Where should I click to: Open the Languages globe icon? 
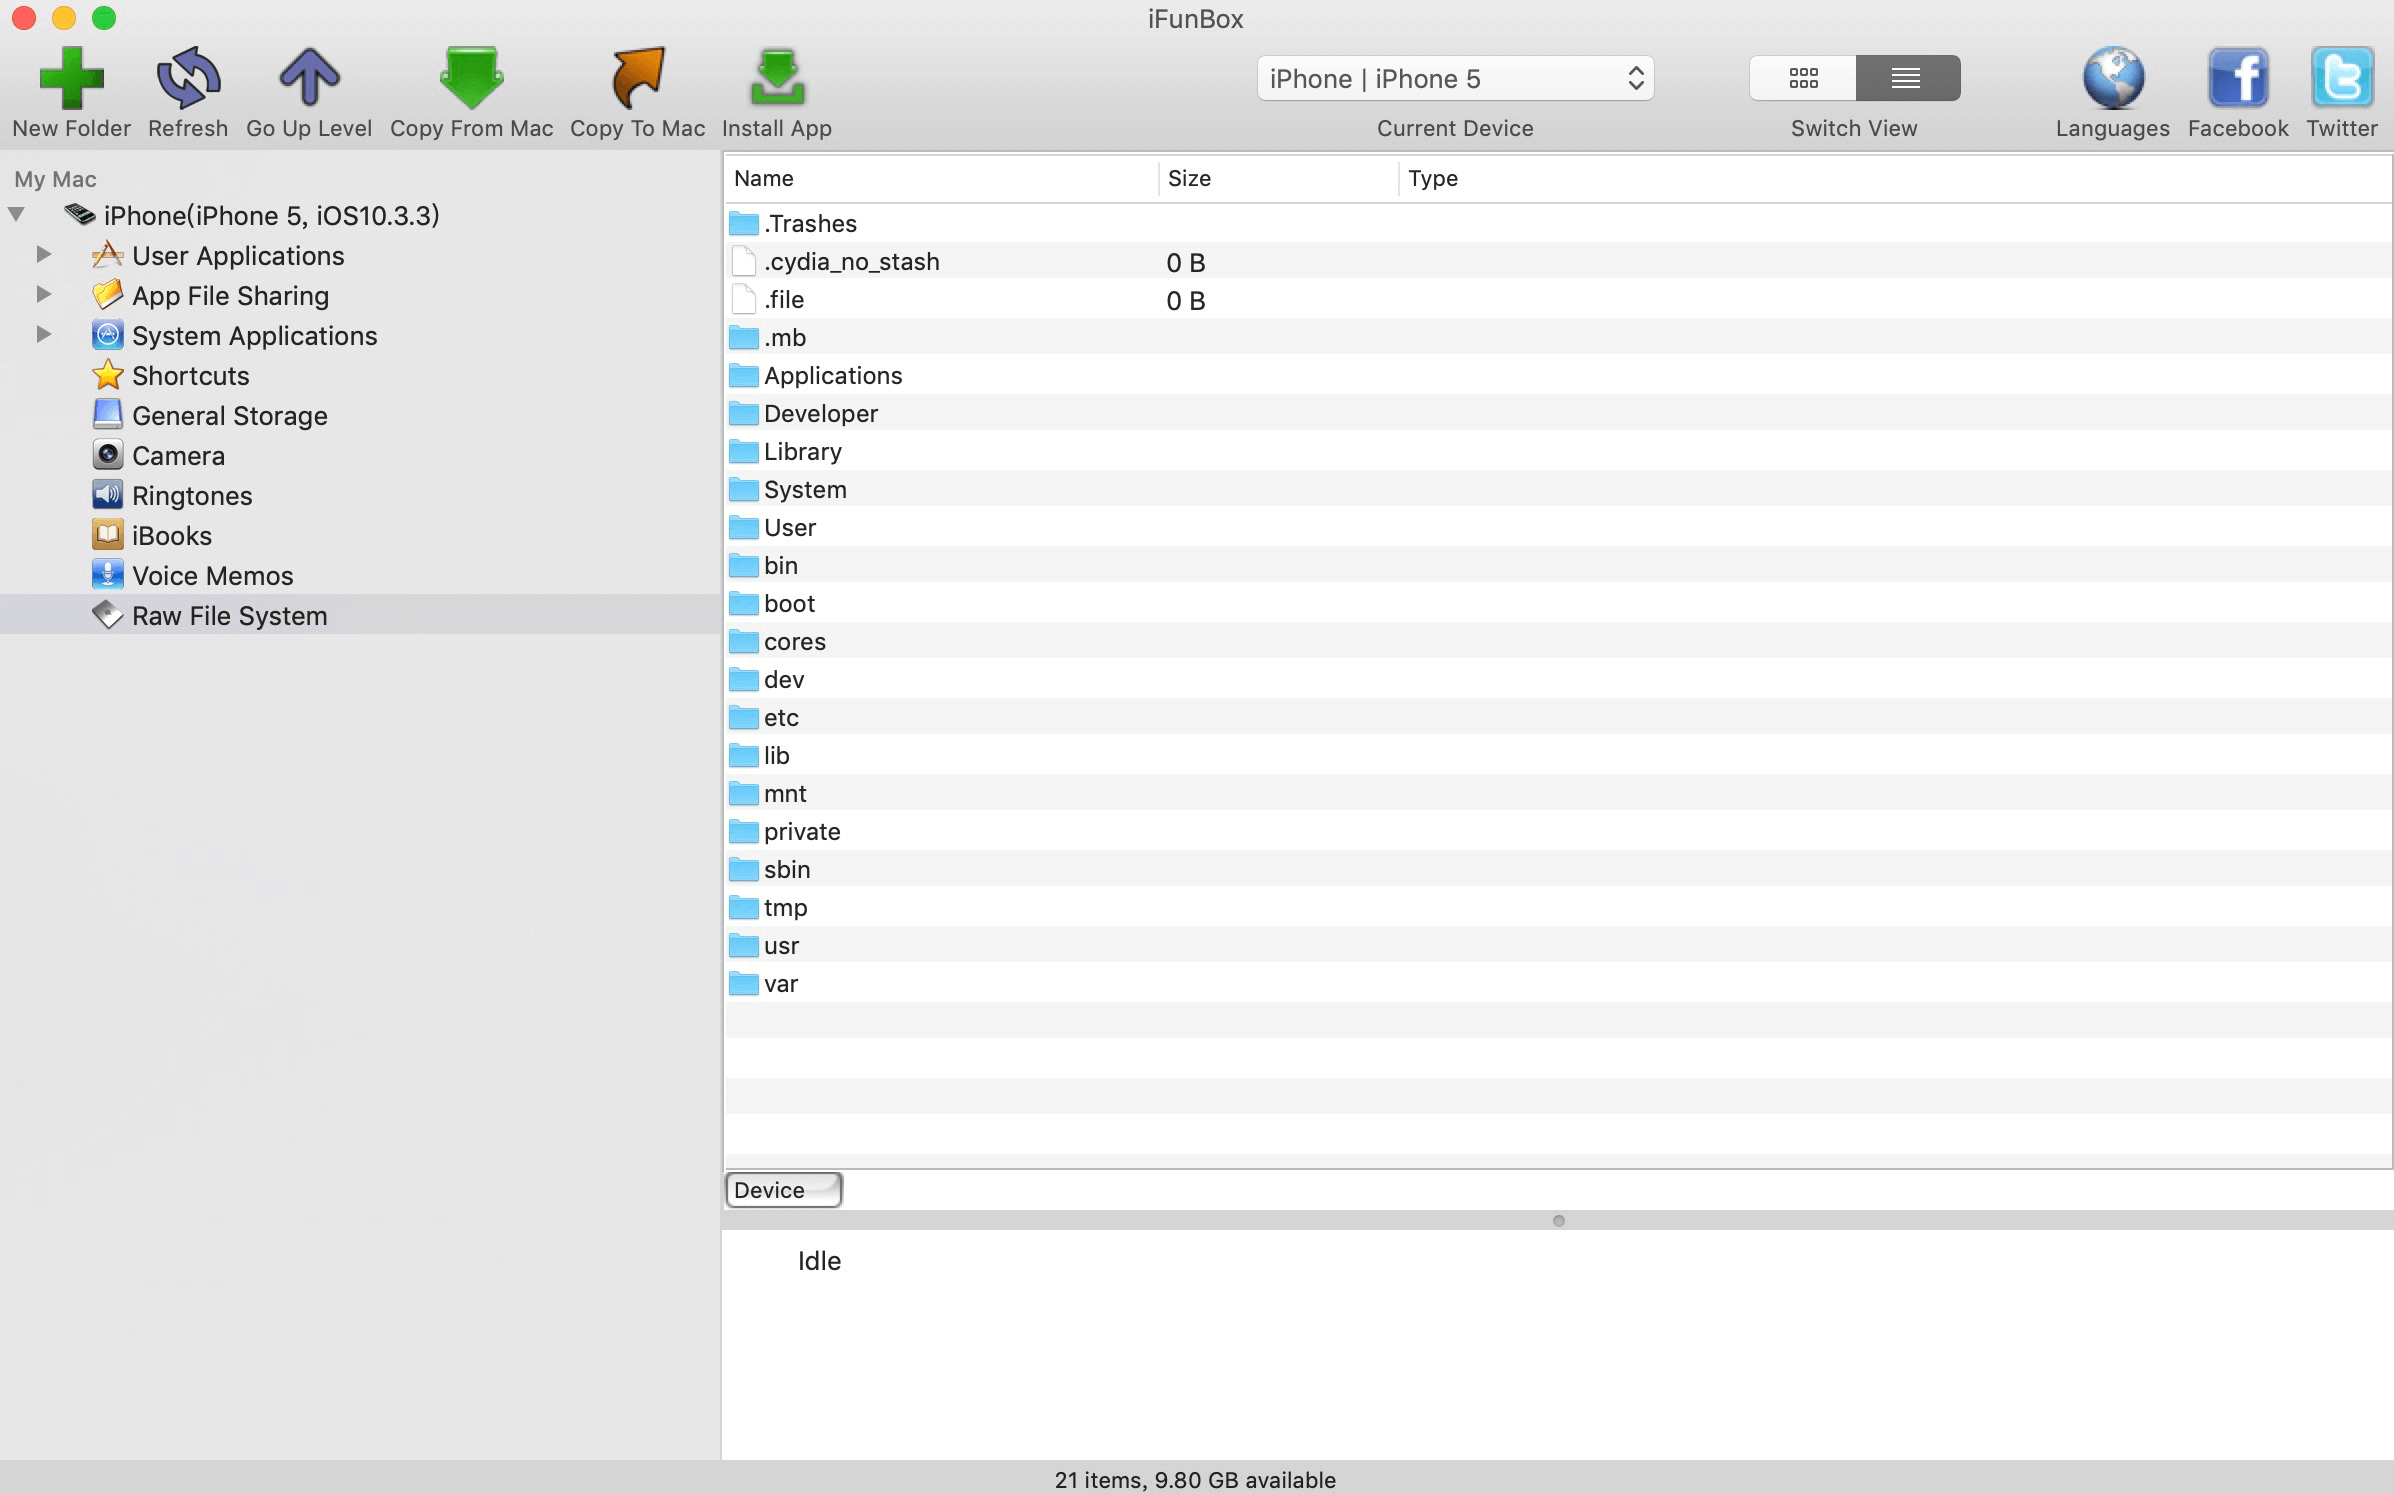pyautogui.click(x=2113, y=78)
